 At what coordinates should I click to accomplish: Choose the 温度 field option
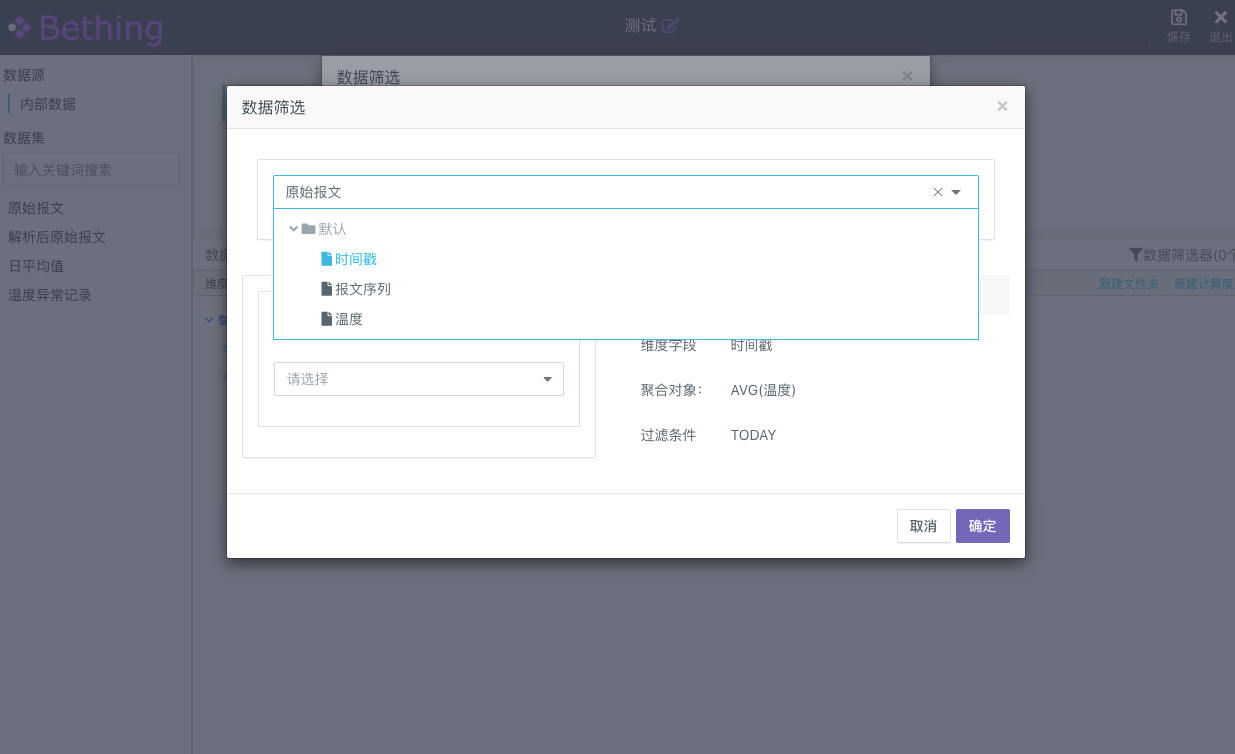(349, 319)
